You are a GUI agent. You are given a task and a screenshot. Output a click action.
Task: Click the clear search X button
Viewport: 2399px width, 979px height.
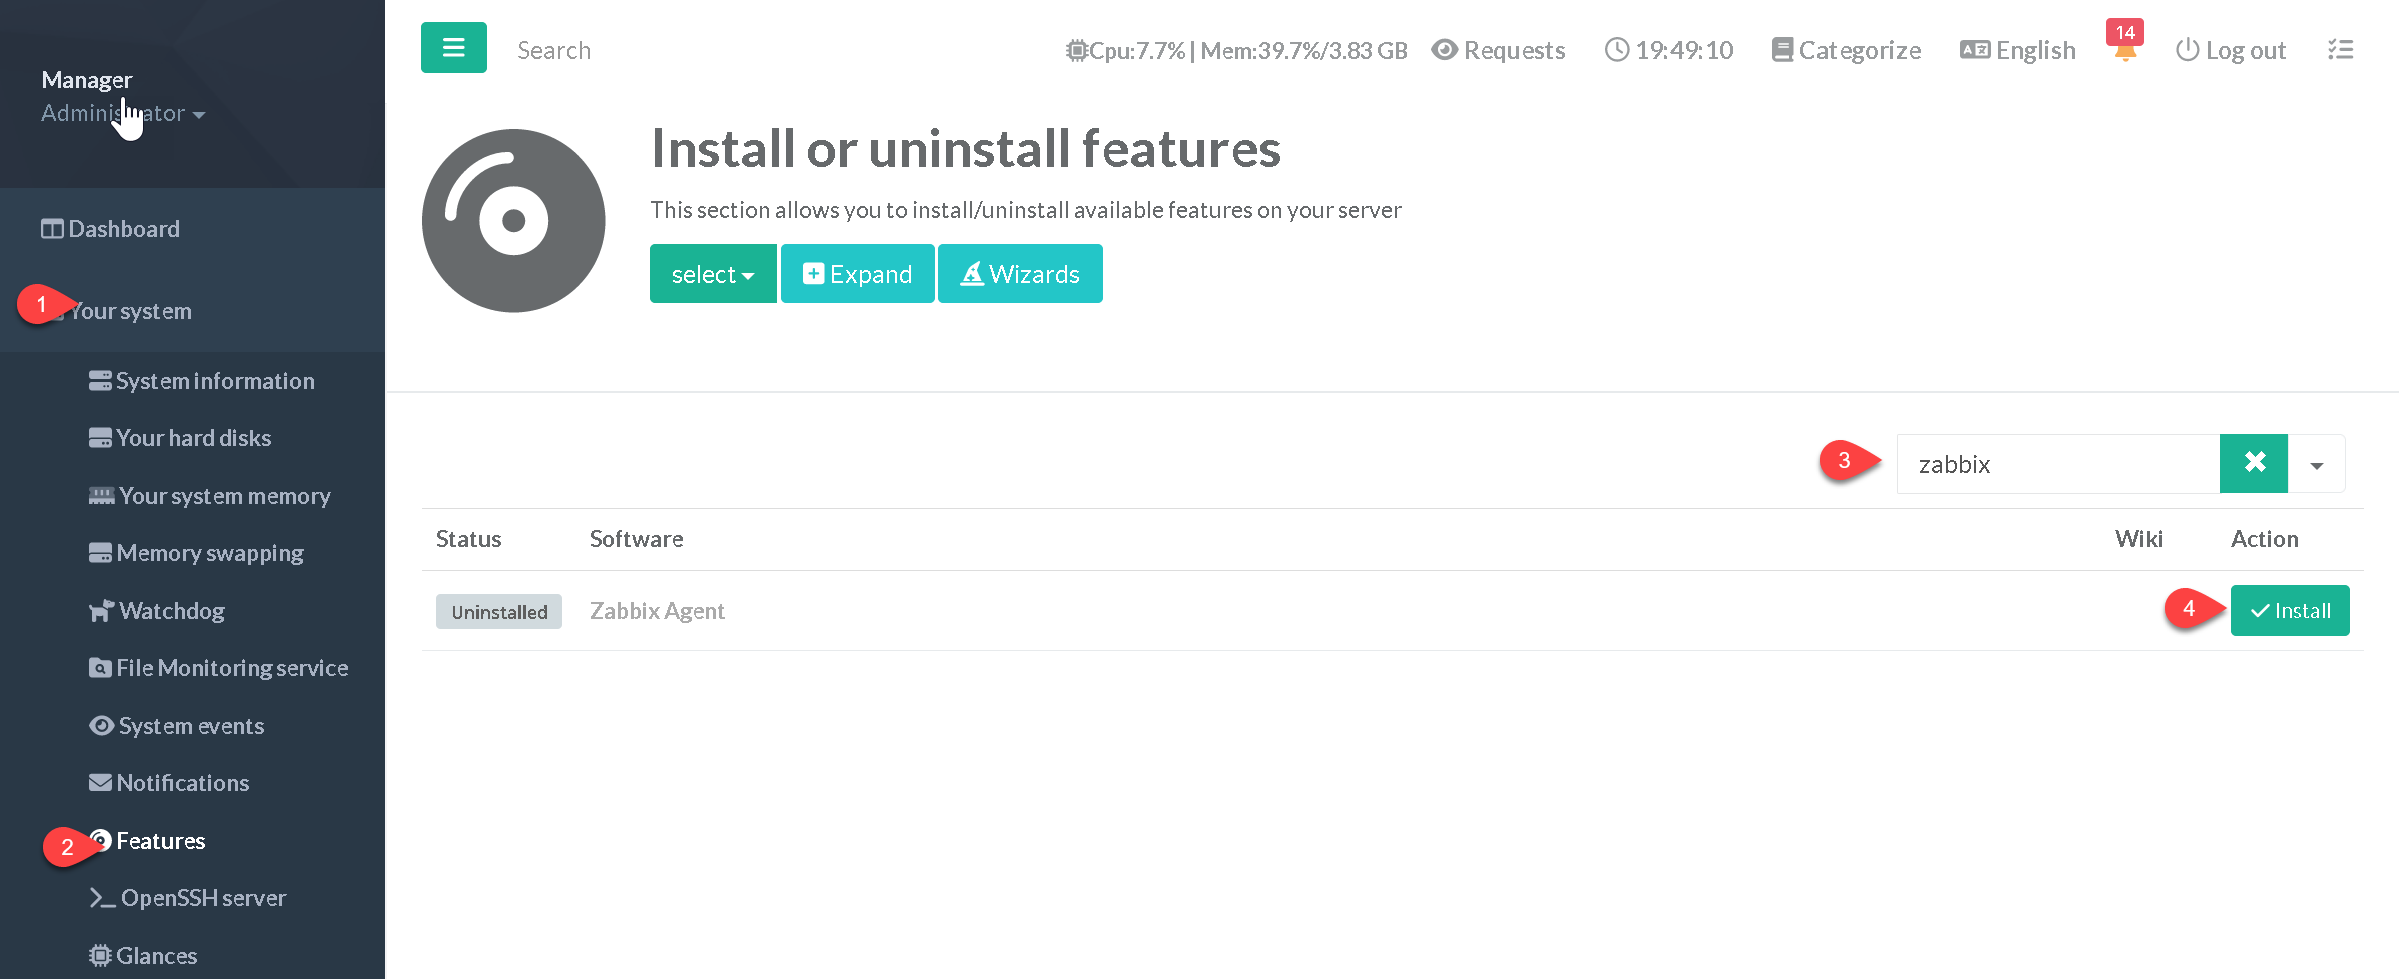(x=2253, y=463)
